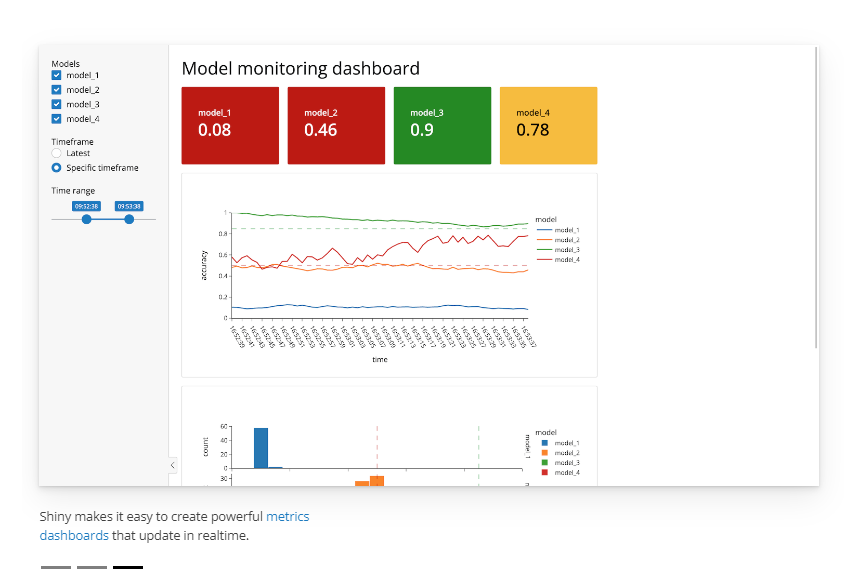The height and width of the screenshot is (587, 844).
Task: Click the right time range slider handle
Action: [x=129, y=220]
